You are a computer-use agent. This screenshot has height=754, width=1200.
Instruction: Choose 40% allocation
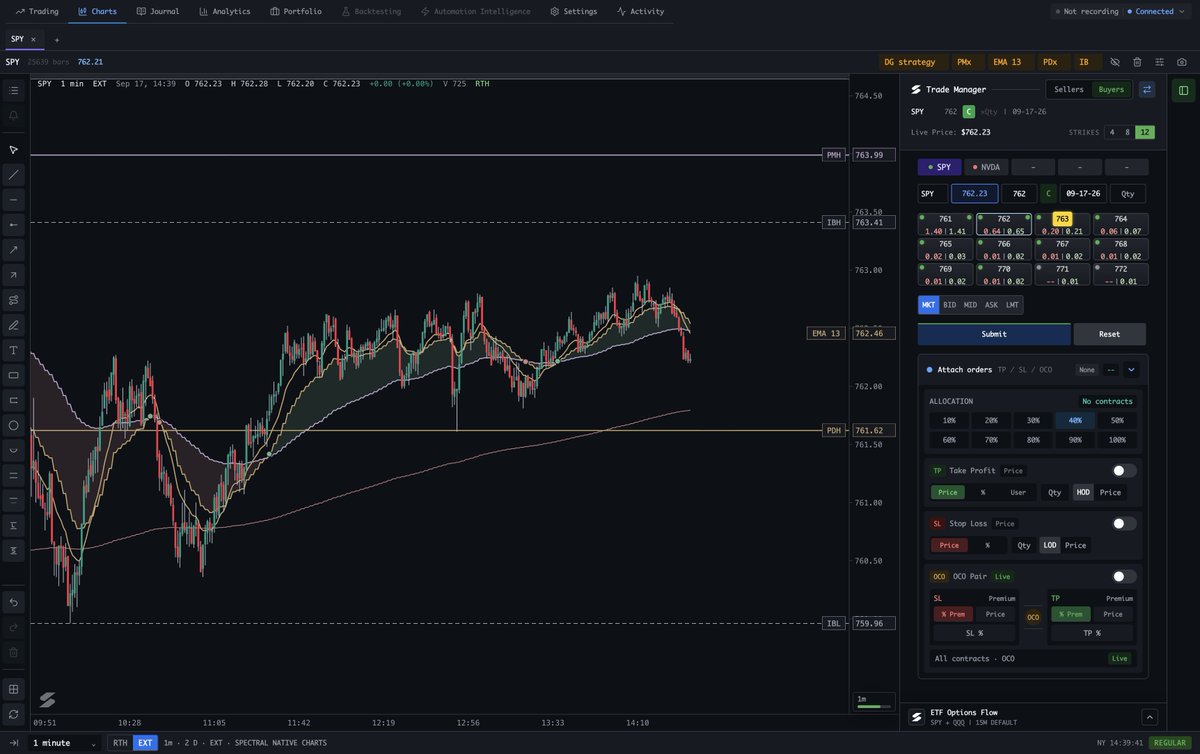click(1075, 420)
